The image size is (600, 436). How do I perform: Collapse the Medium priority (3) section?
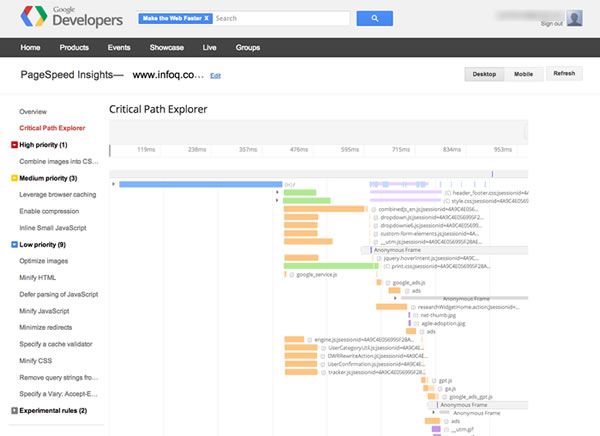15,178
